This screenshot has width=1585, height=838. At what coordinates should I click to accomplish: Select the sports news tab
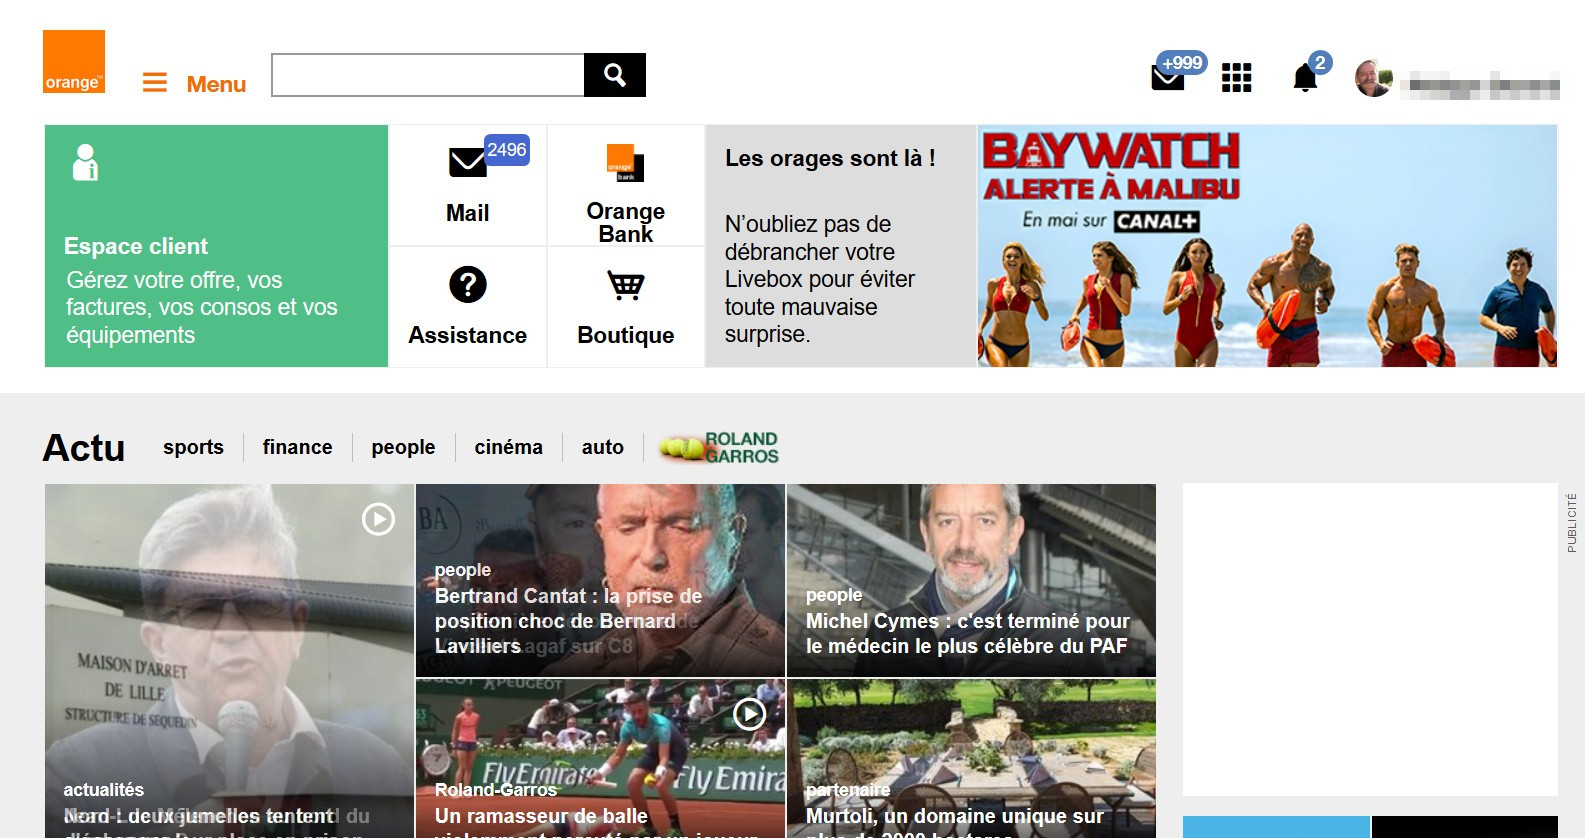pyautogui.click(x=193, y=447)
